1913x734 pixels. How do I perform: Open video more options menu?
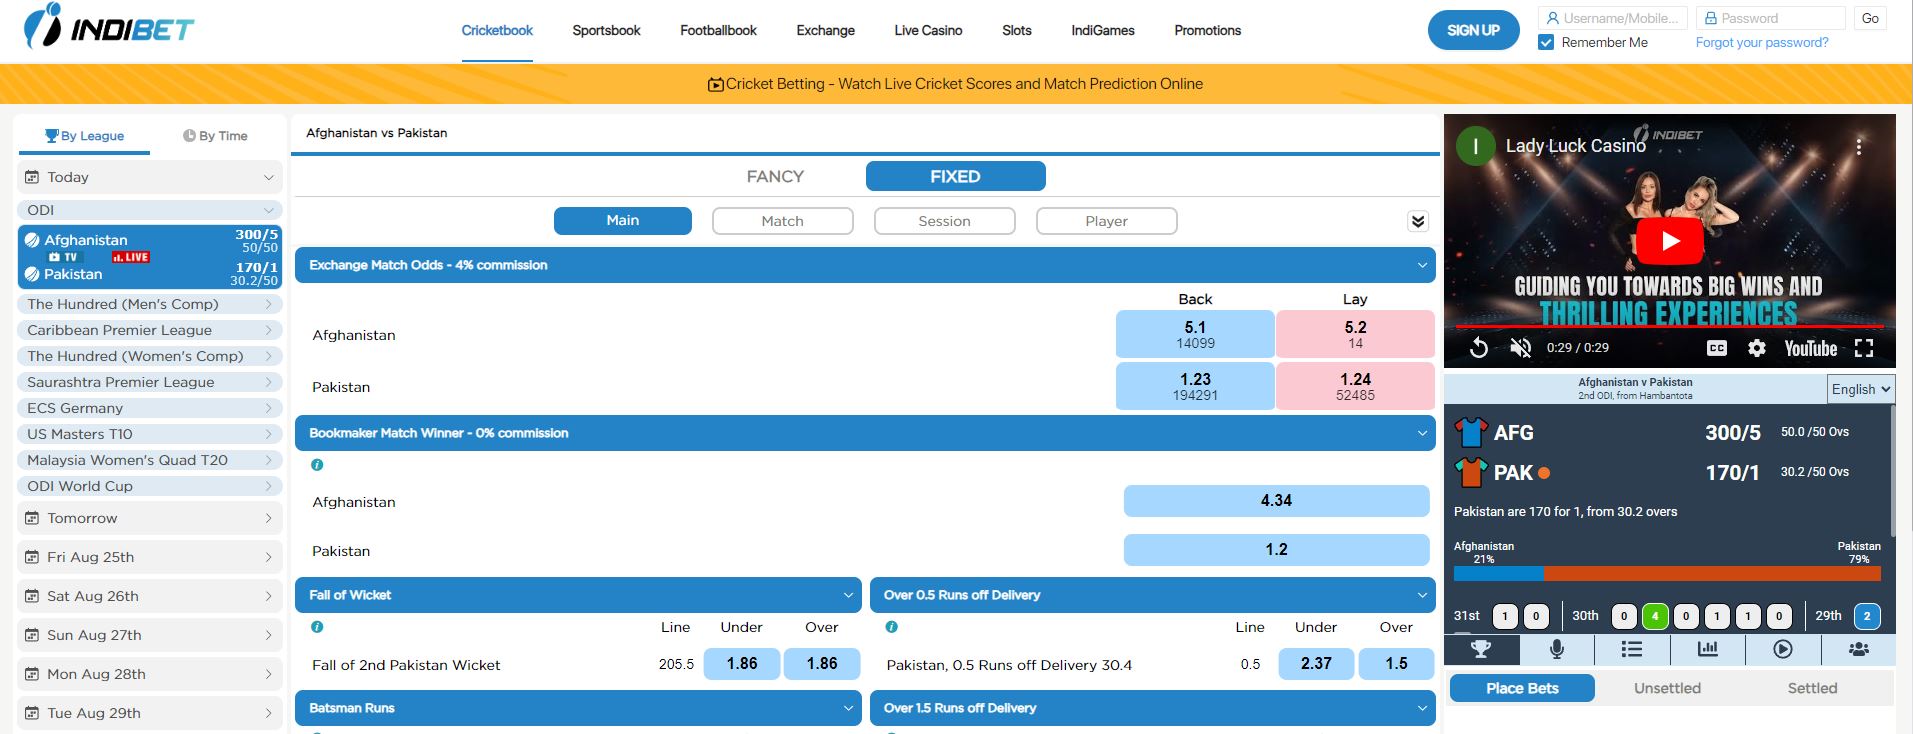click(1859, 147)
